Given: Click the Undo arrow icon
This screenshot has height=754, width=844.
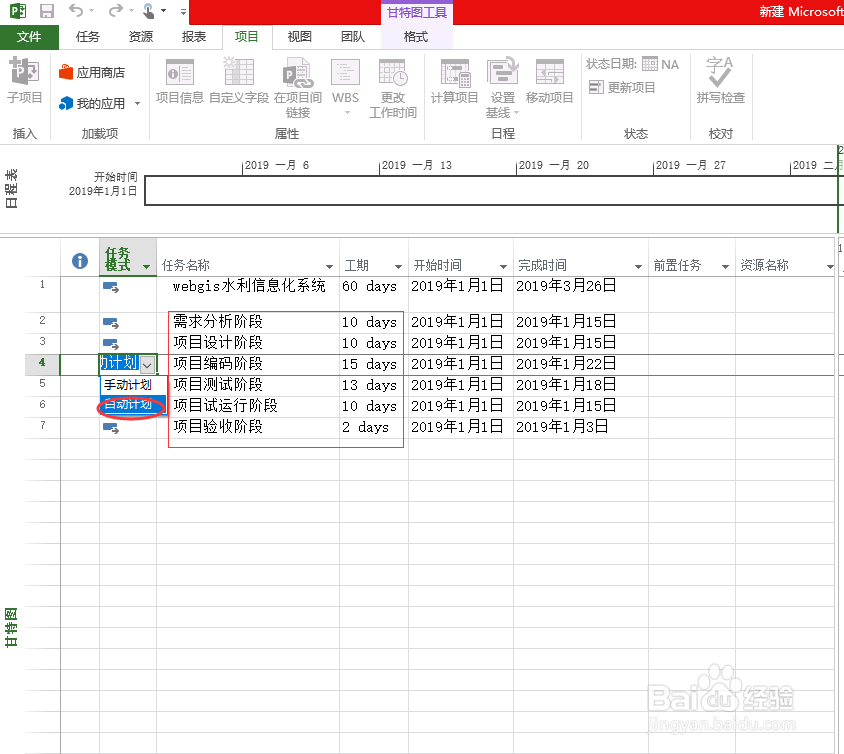Looking at the screenshot, I should click(x=76, y=10).
